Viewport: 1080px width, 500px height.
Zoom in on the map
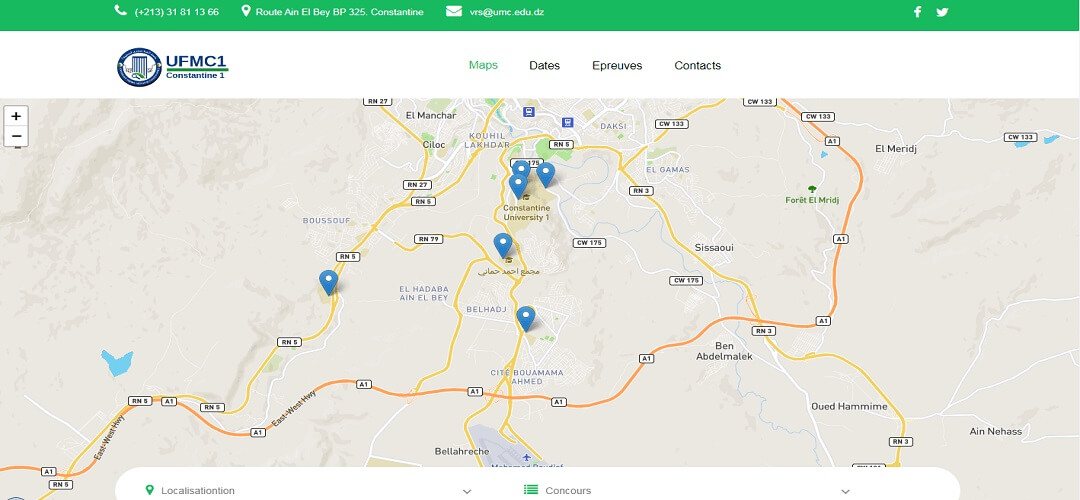tap(16, 116)
